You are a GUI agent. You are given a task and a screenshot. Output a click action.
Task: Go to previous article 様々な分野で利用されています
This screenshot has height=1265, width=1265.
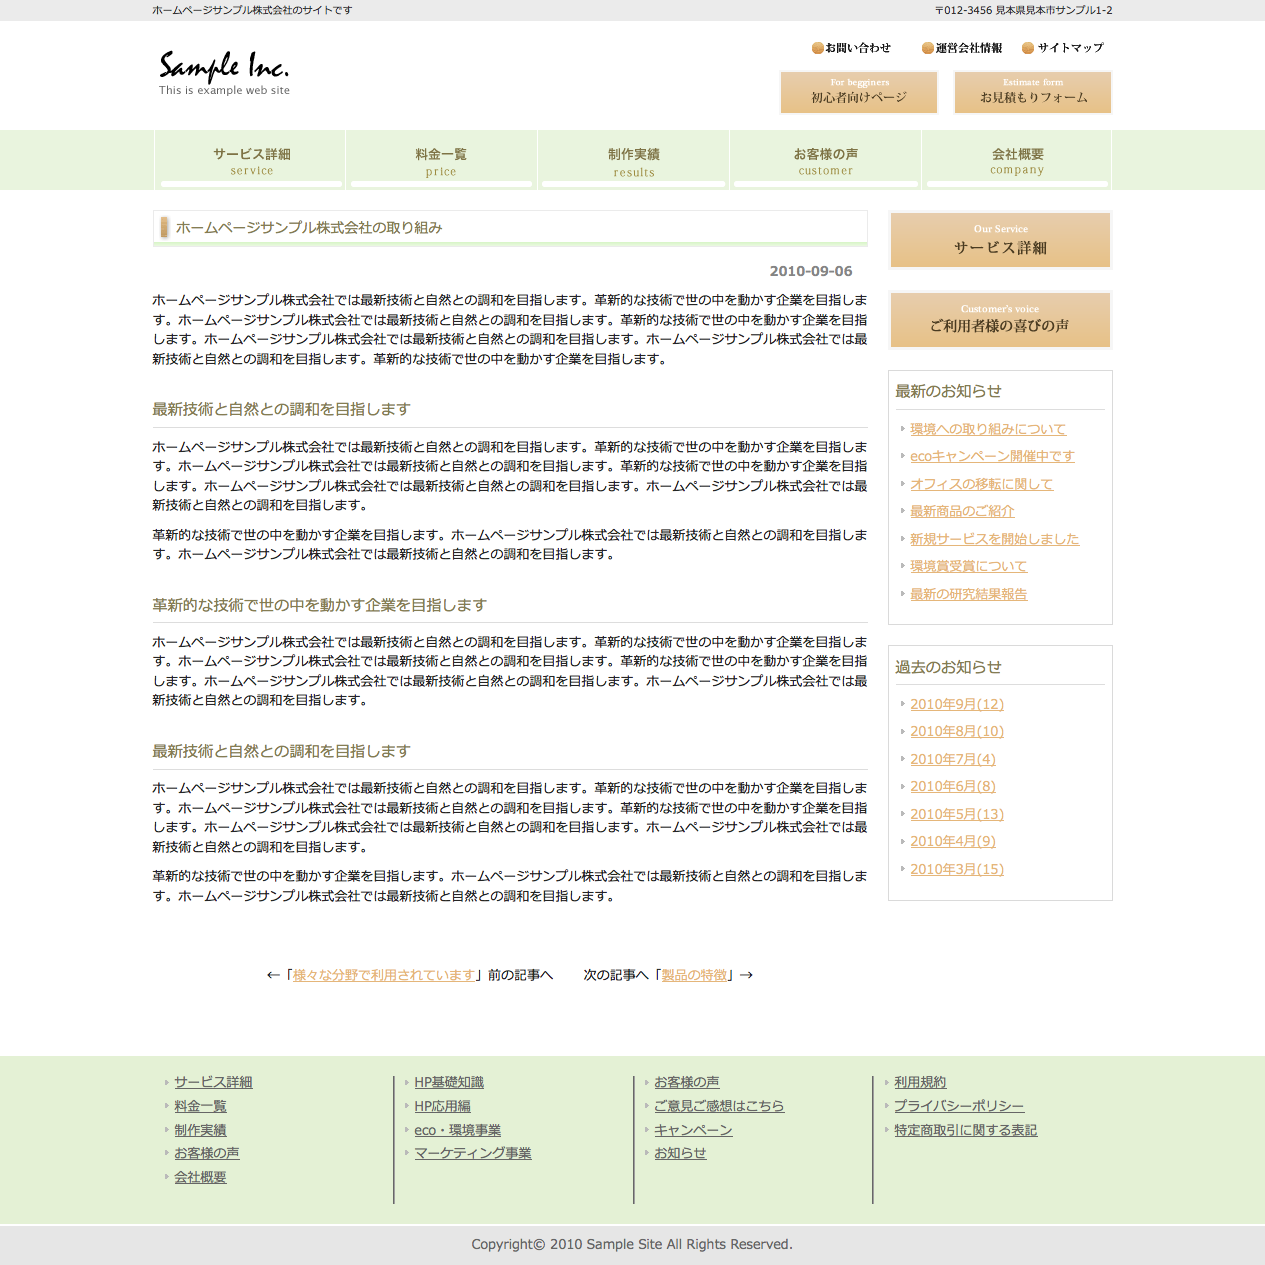tap(383, 975)
